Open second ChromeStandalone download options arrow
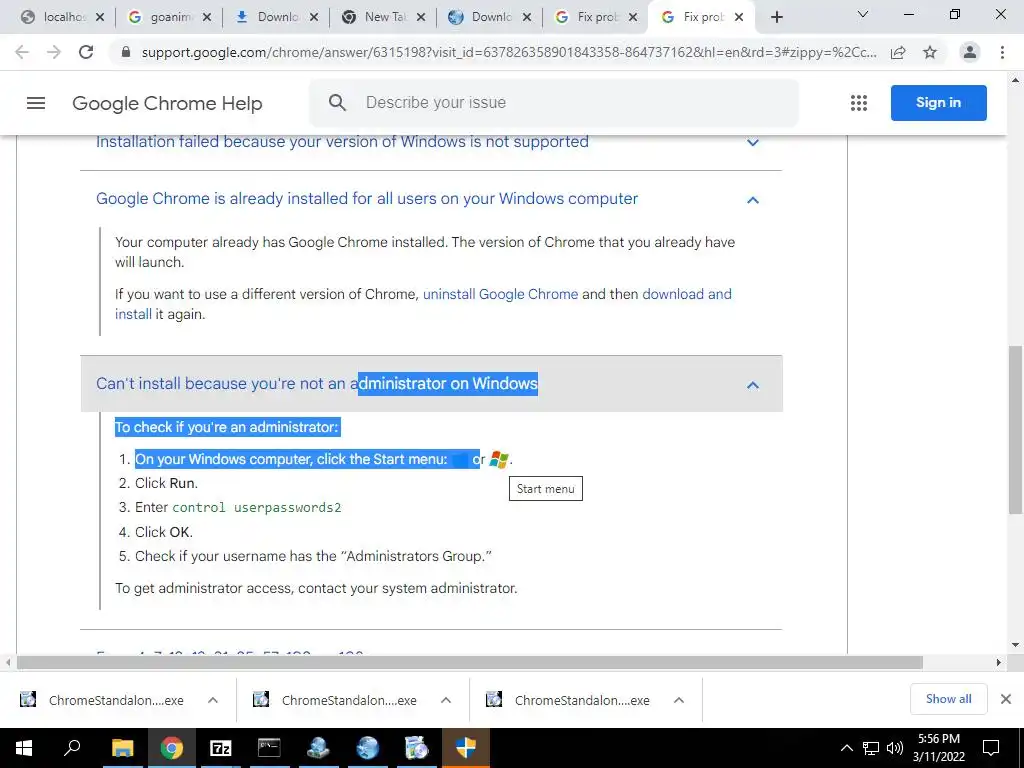 (x=446, y=700)
